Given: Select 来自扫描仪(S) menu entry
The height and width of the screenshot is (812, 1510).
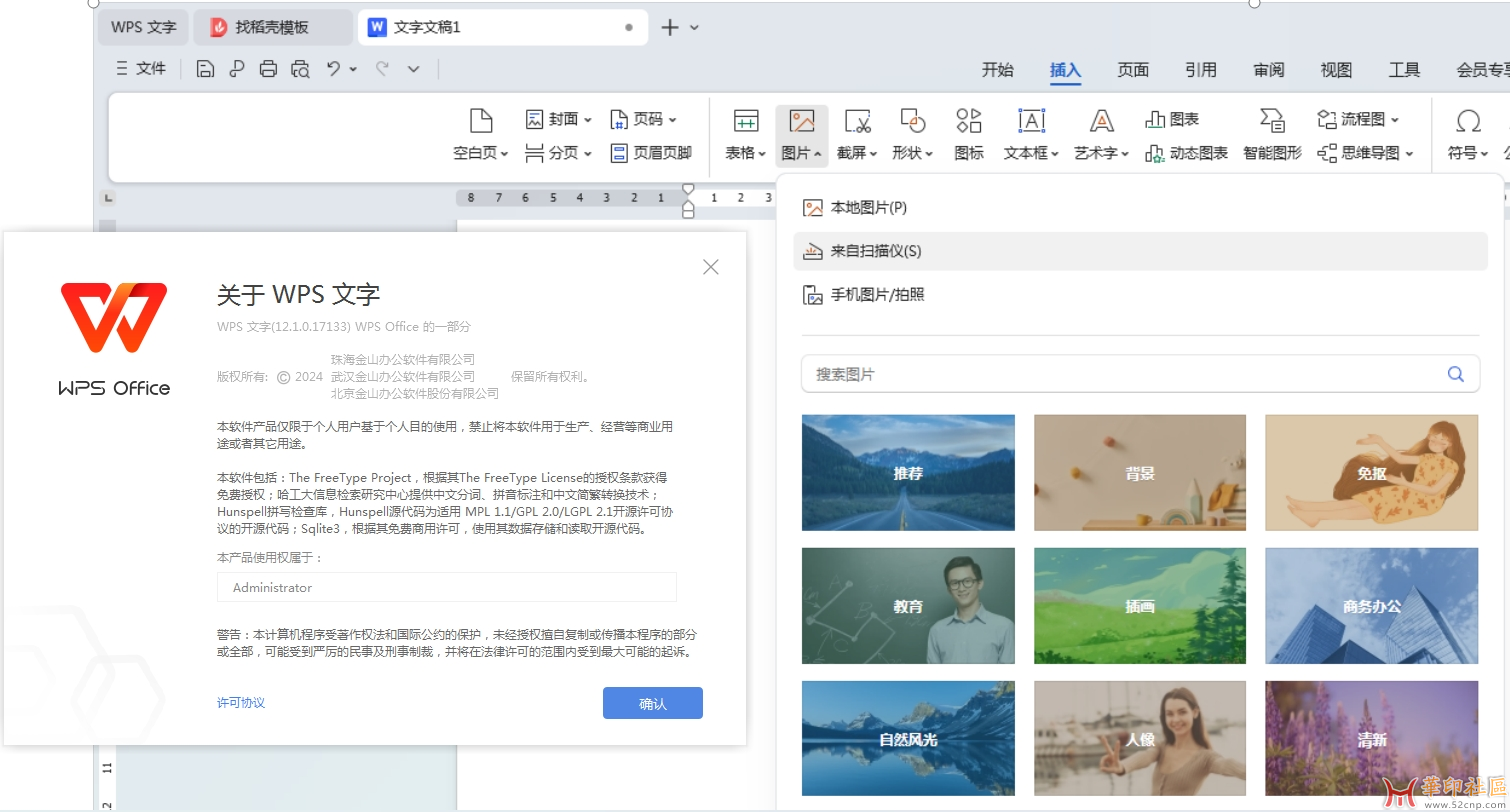Looking at the screenshot, I should (1140, 251).
